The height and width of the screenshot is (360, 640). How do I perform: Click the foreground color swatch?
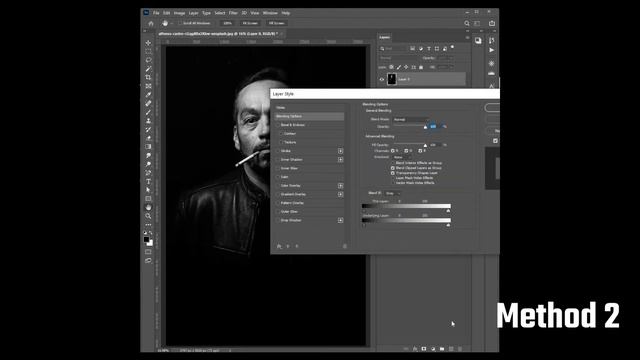click(147, 240)
